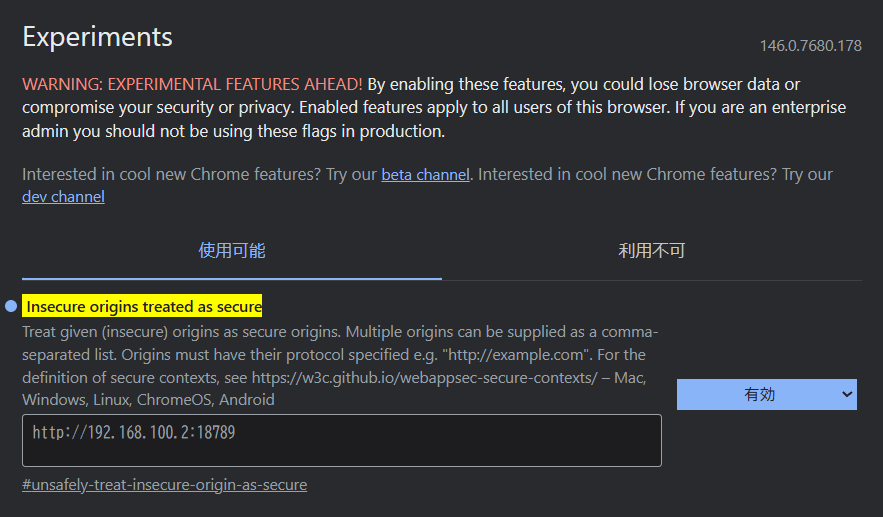Open the beta channel link

pos(425,175)
